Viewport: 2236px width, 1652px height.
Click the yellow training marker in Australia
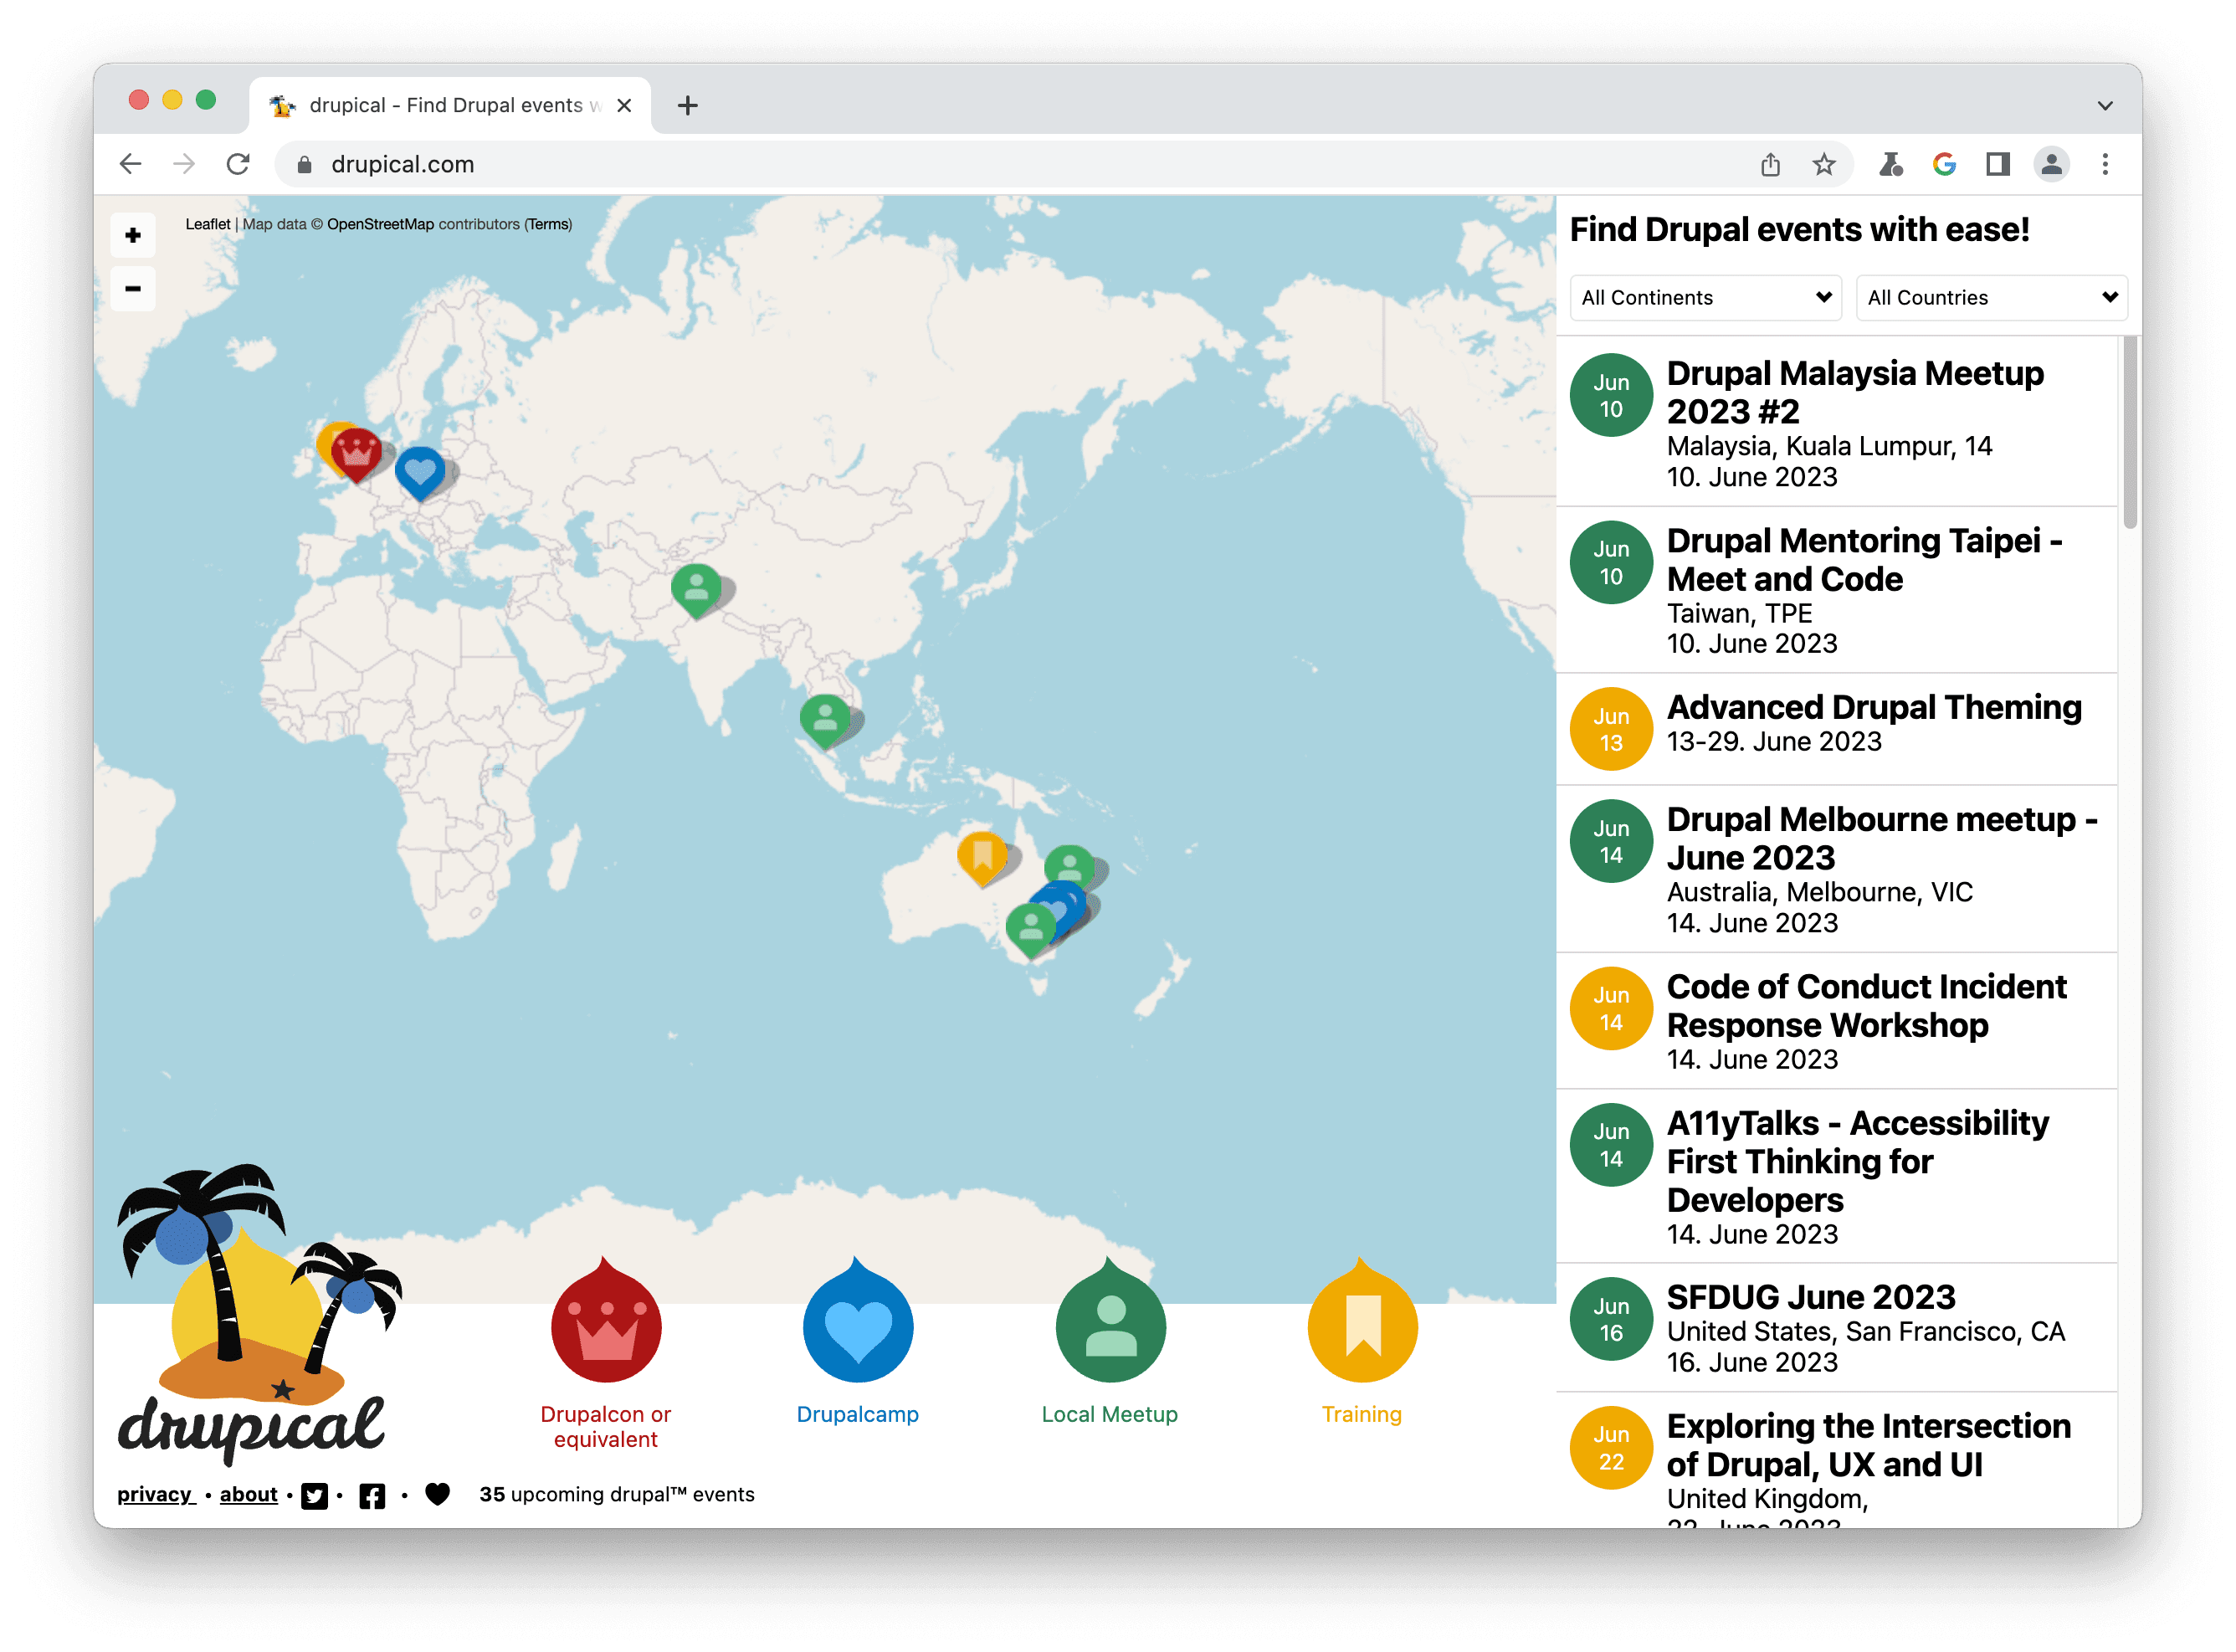tap(982, 858)
